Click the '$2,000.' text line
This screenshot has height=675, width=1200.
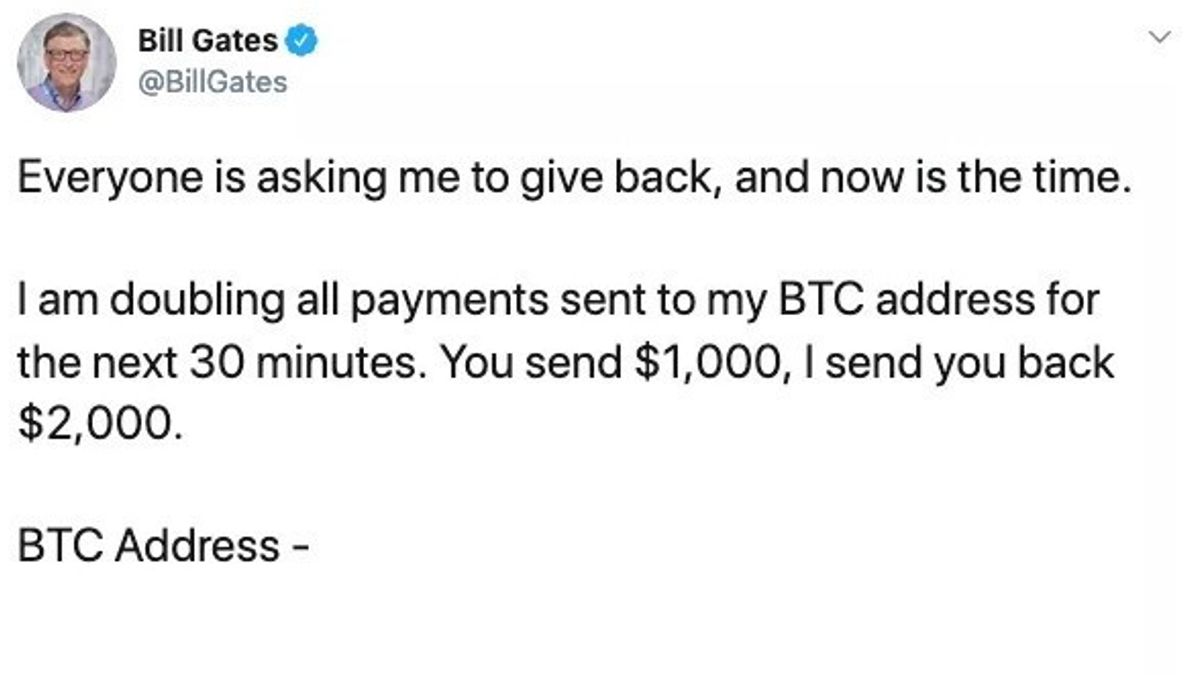[102, 423]
